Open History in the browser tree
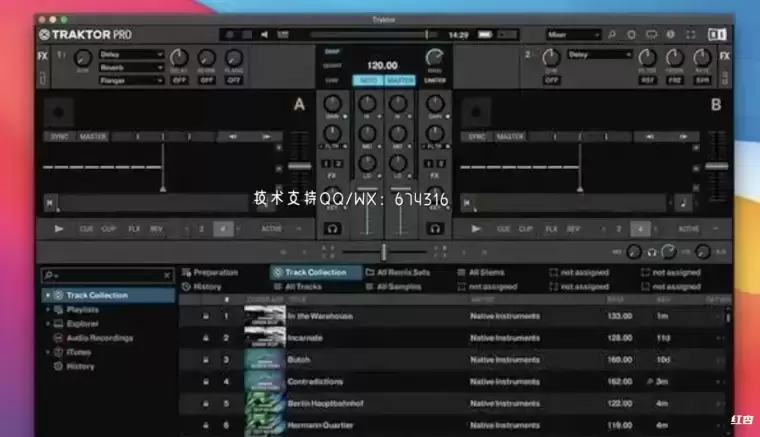 (80, 366)
